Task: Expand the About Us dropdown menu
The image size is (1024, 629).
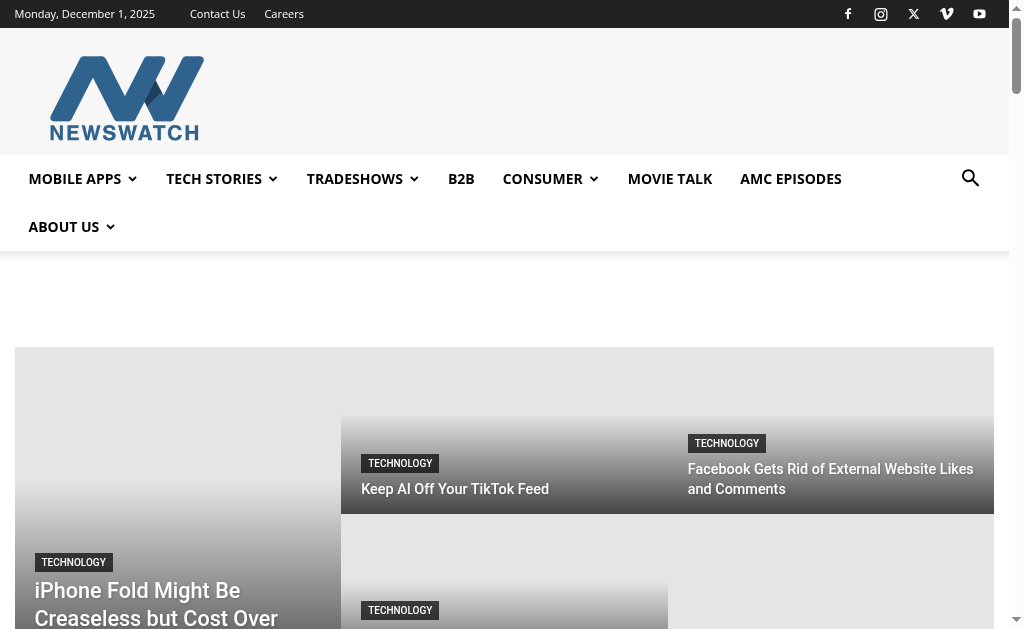Action: (x=72, y=227)
